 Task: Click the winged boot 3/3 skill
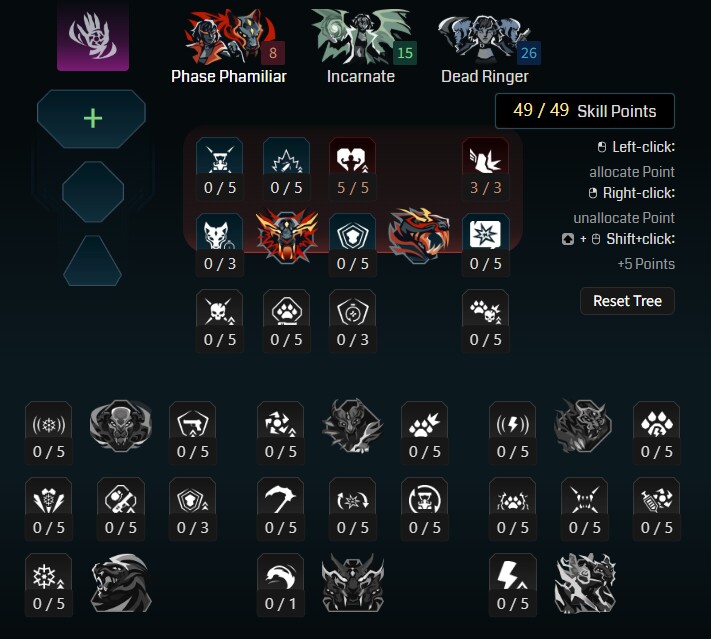pos(485,168)
